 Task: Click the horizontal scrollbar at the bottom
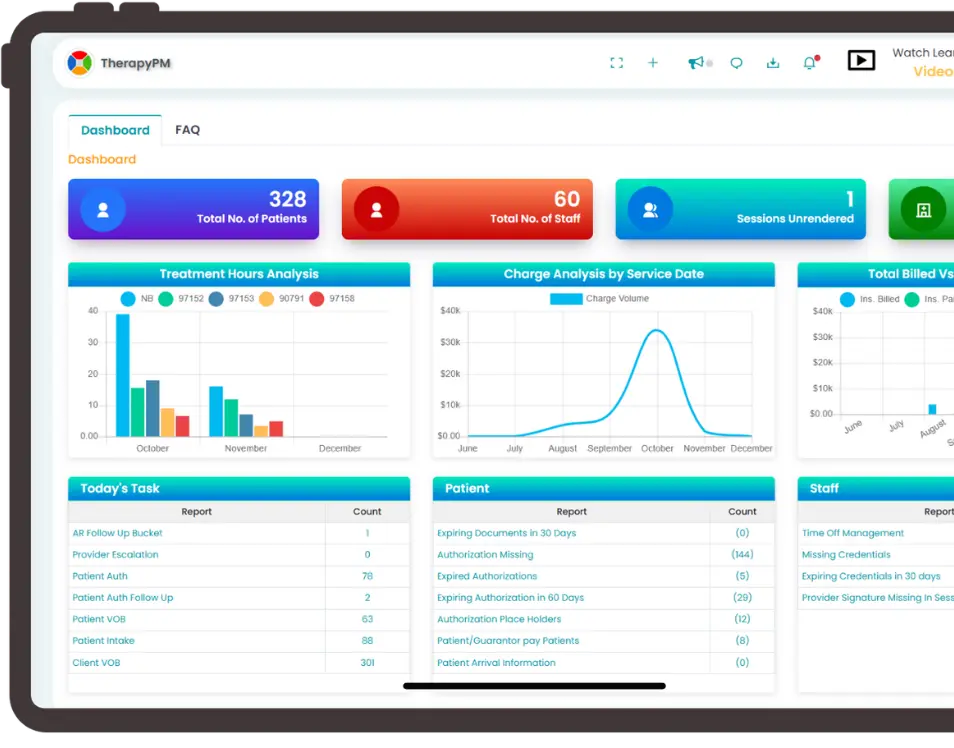tap(533, 686)
